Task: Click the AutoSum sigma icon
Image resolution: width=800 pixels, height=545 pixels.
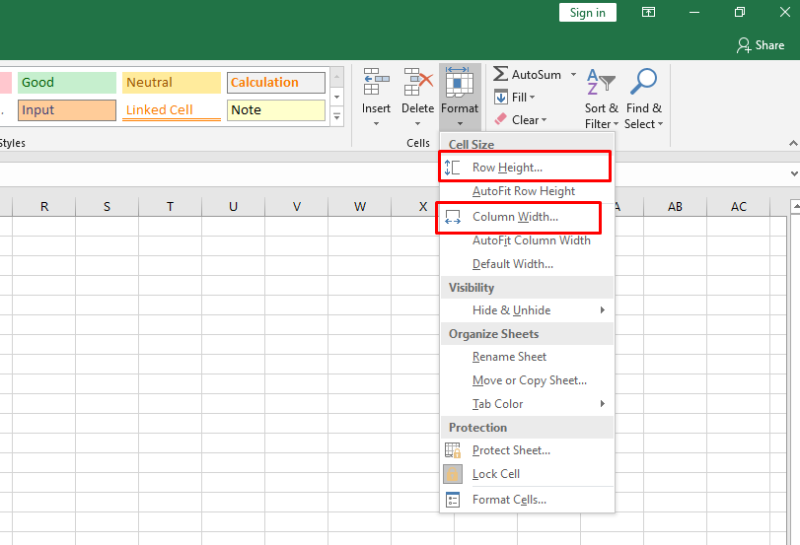Action: click(501, 75)
